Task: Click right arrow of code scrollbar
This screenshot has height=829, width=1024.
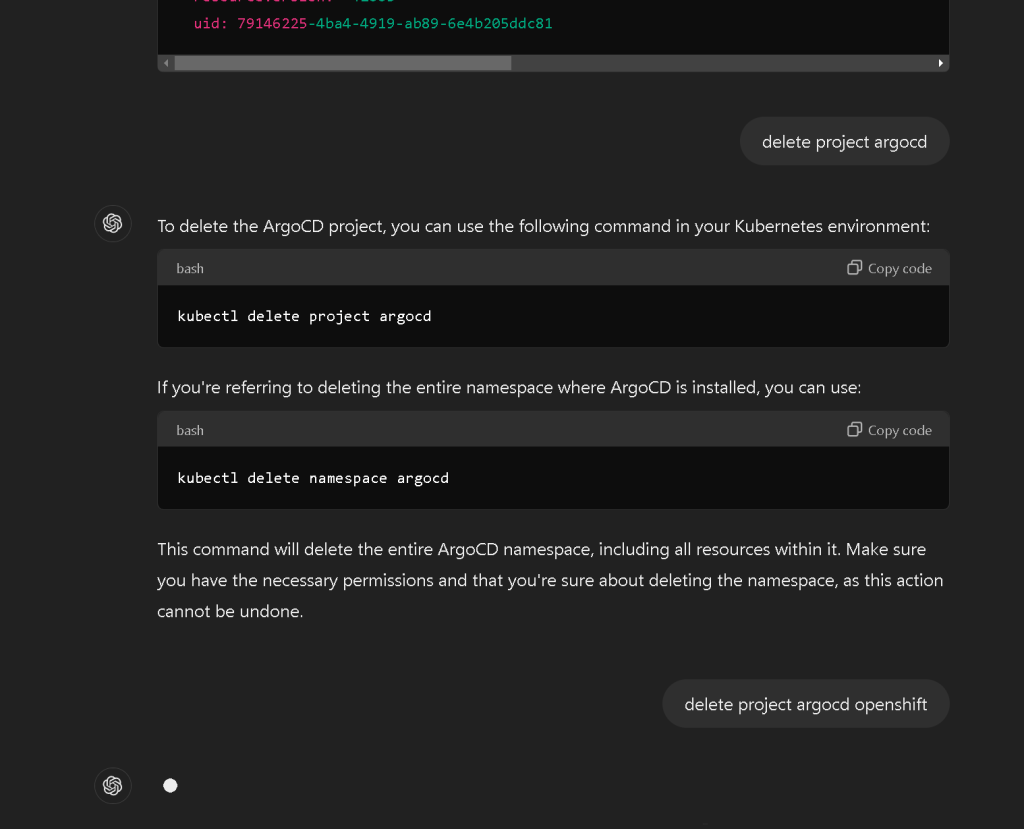Action: click(940, 63)
